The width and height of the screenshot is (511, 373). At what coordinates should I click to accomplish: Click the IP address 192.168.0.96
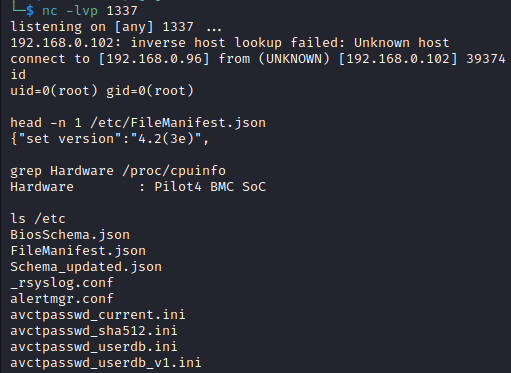tap(154, 59)
